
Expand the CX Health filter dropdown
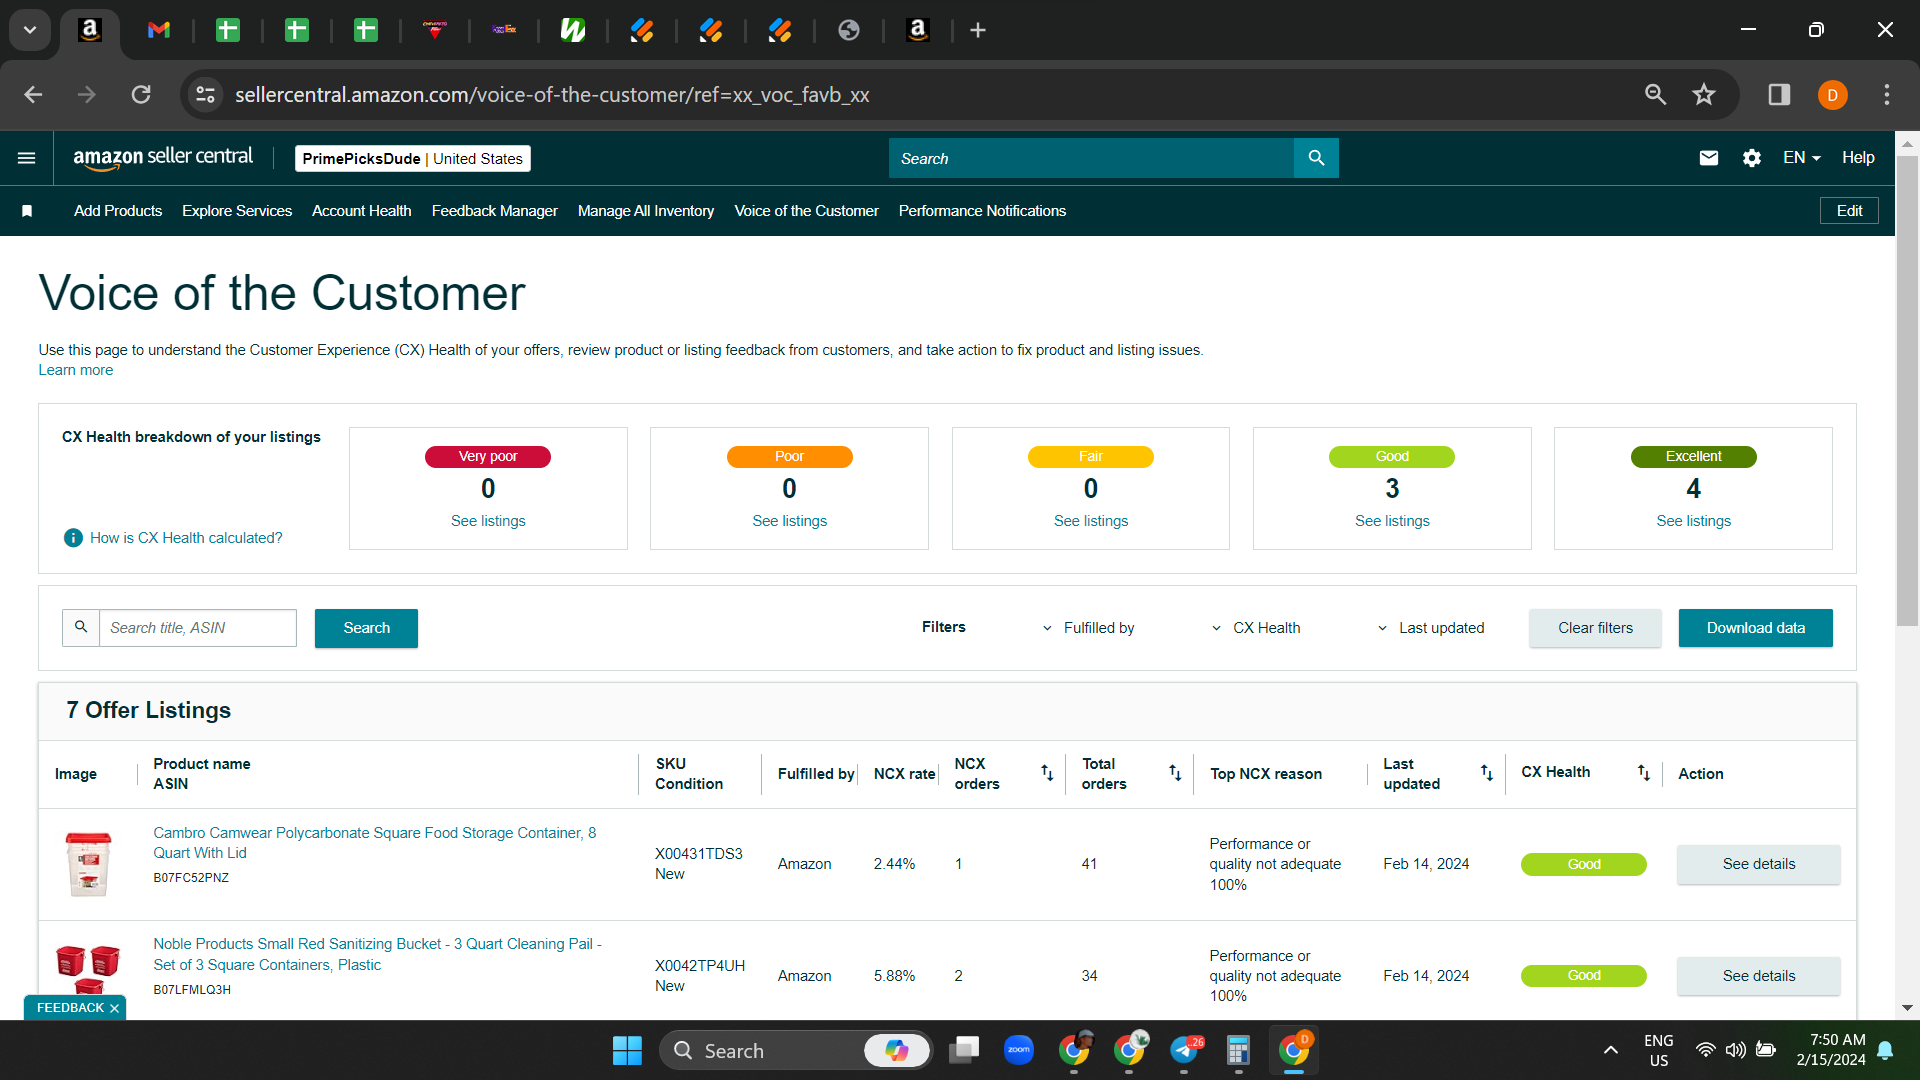(x=1256, y=628)
